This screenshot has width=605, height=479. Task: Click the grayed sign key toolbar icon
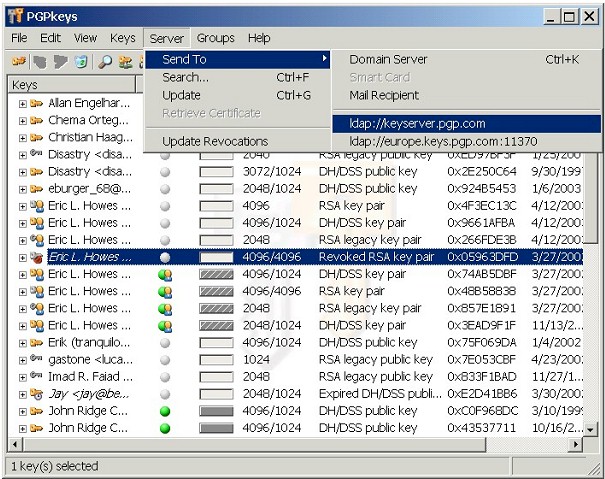point(61,62)
